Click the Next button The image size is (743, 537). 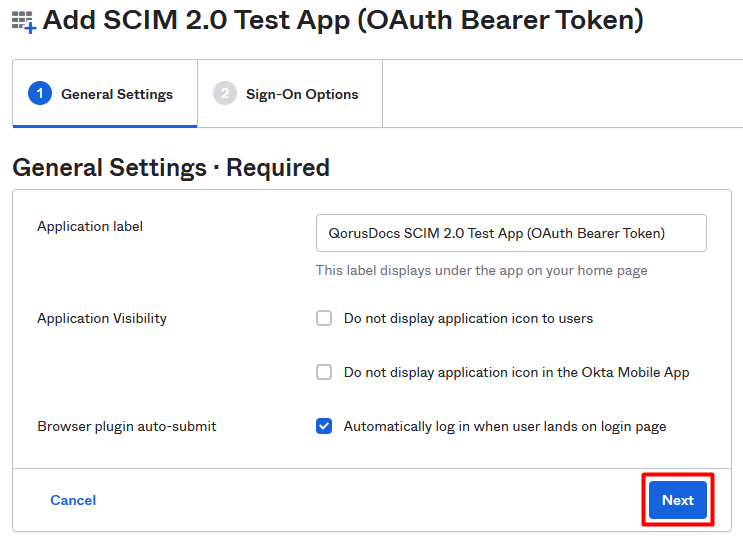[x=678, y=500]
